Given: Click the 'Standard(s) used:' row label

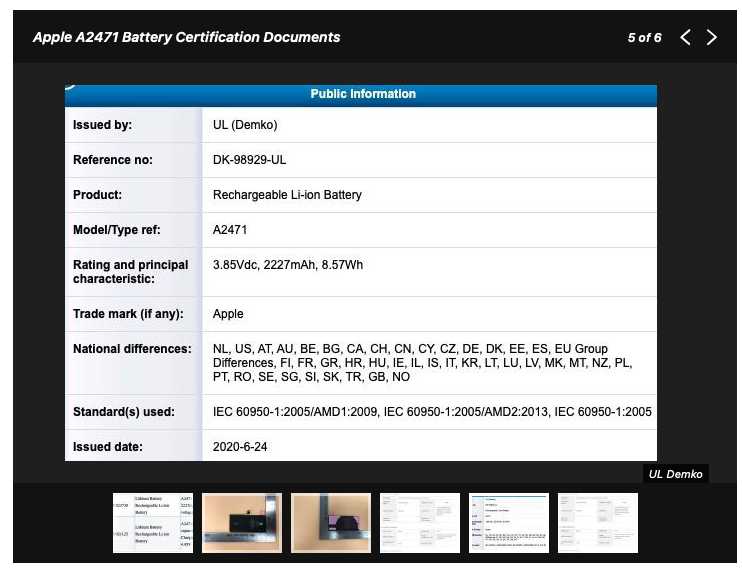Looking at the screenshot, I should [124, 412].
